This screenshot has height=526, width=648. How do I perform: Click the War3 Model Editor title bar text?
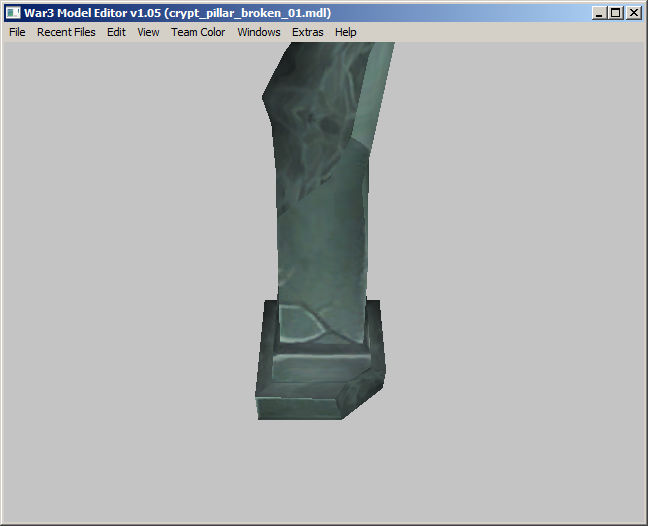pos(177,13)
